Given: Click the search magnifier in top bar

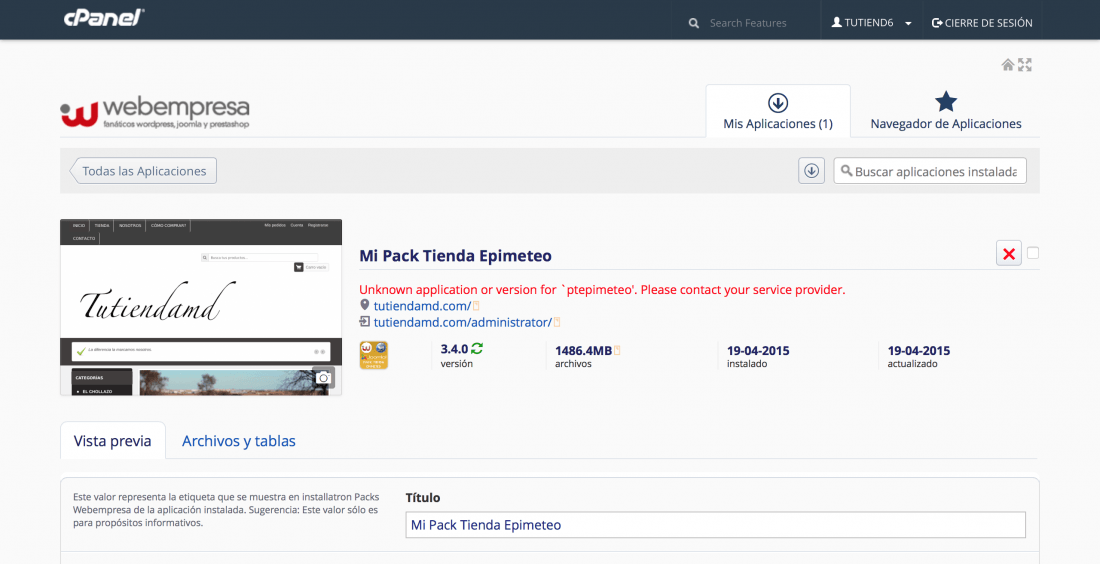Looking at the screenshot, I should pyautogui.click(x=694, y=23).
